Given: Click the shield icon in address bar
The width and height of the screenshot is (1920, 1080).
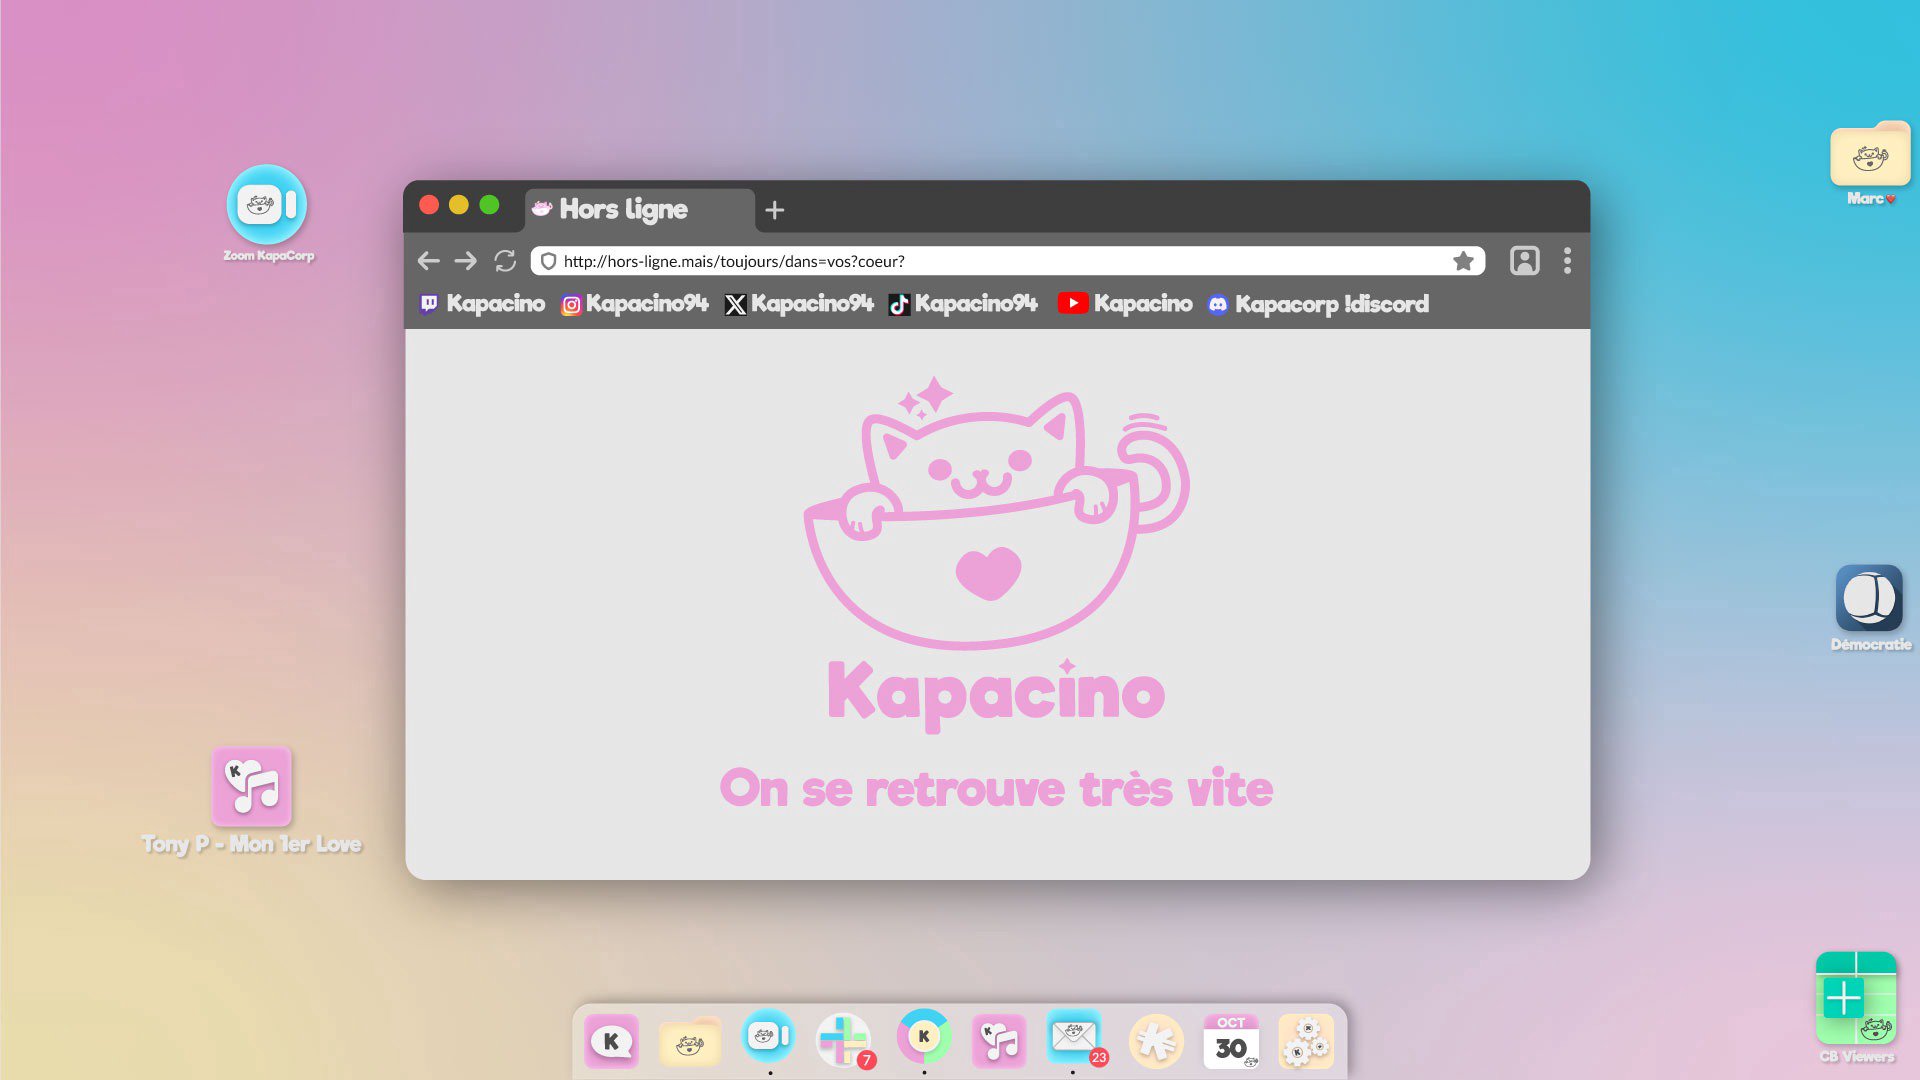Looking at the screenshot, I should point(548,261).
